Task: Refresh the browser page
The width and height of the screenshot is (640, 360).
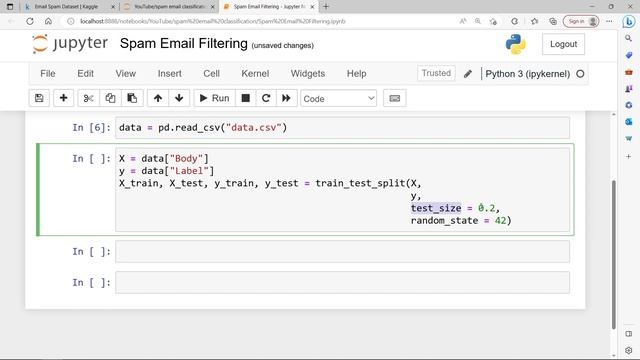Action: (x=30, y=21)
